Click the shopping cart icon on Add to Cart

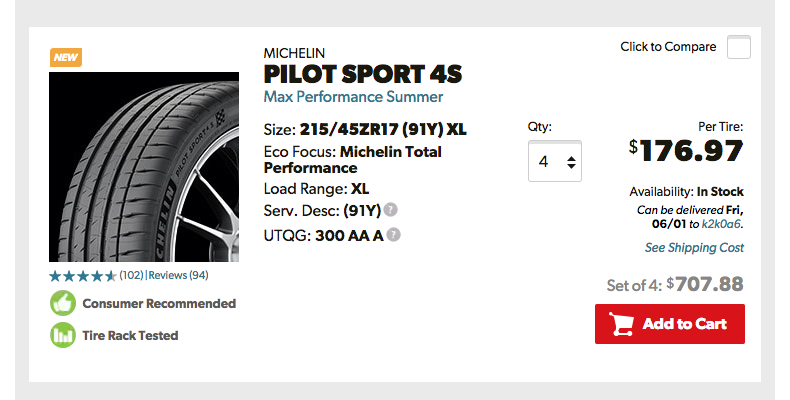[622, 324]
